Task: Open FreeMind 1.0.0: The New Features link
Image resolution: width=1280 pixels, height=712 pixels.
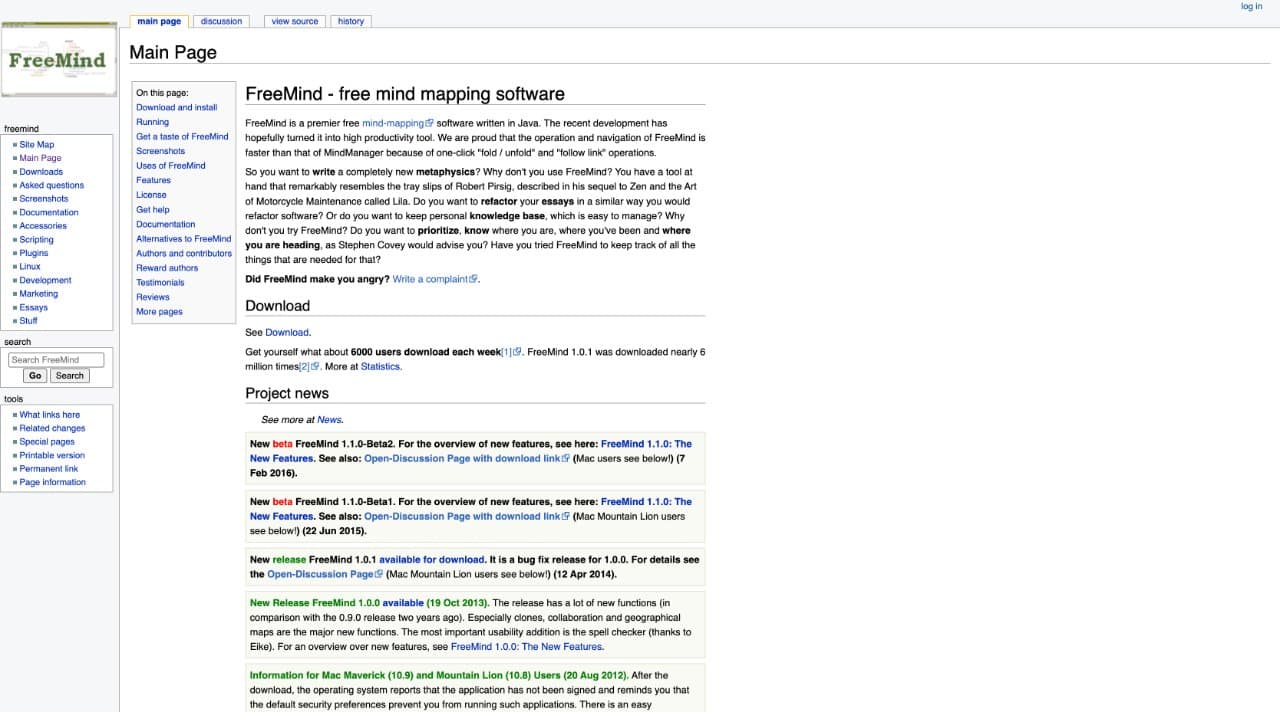Action: coord(526,647)
